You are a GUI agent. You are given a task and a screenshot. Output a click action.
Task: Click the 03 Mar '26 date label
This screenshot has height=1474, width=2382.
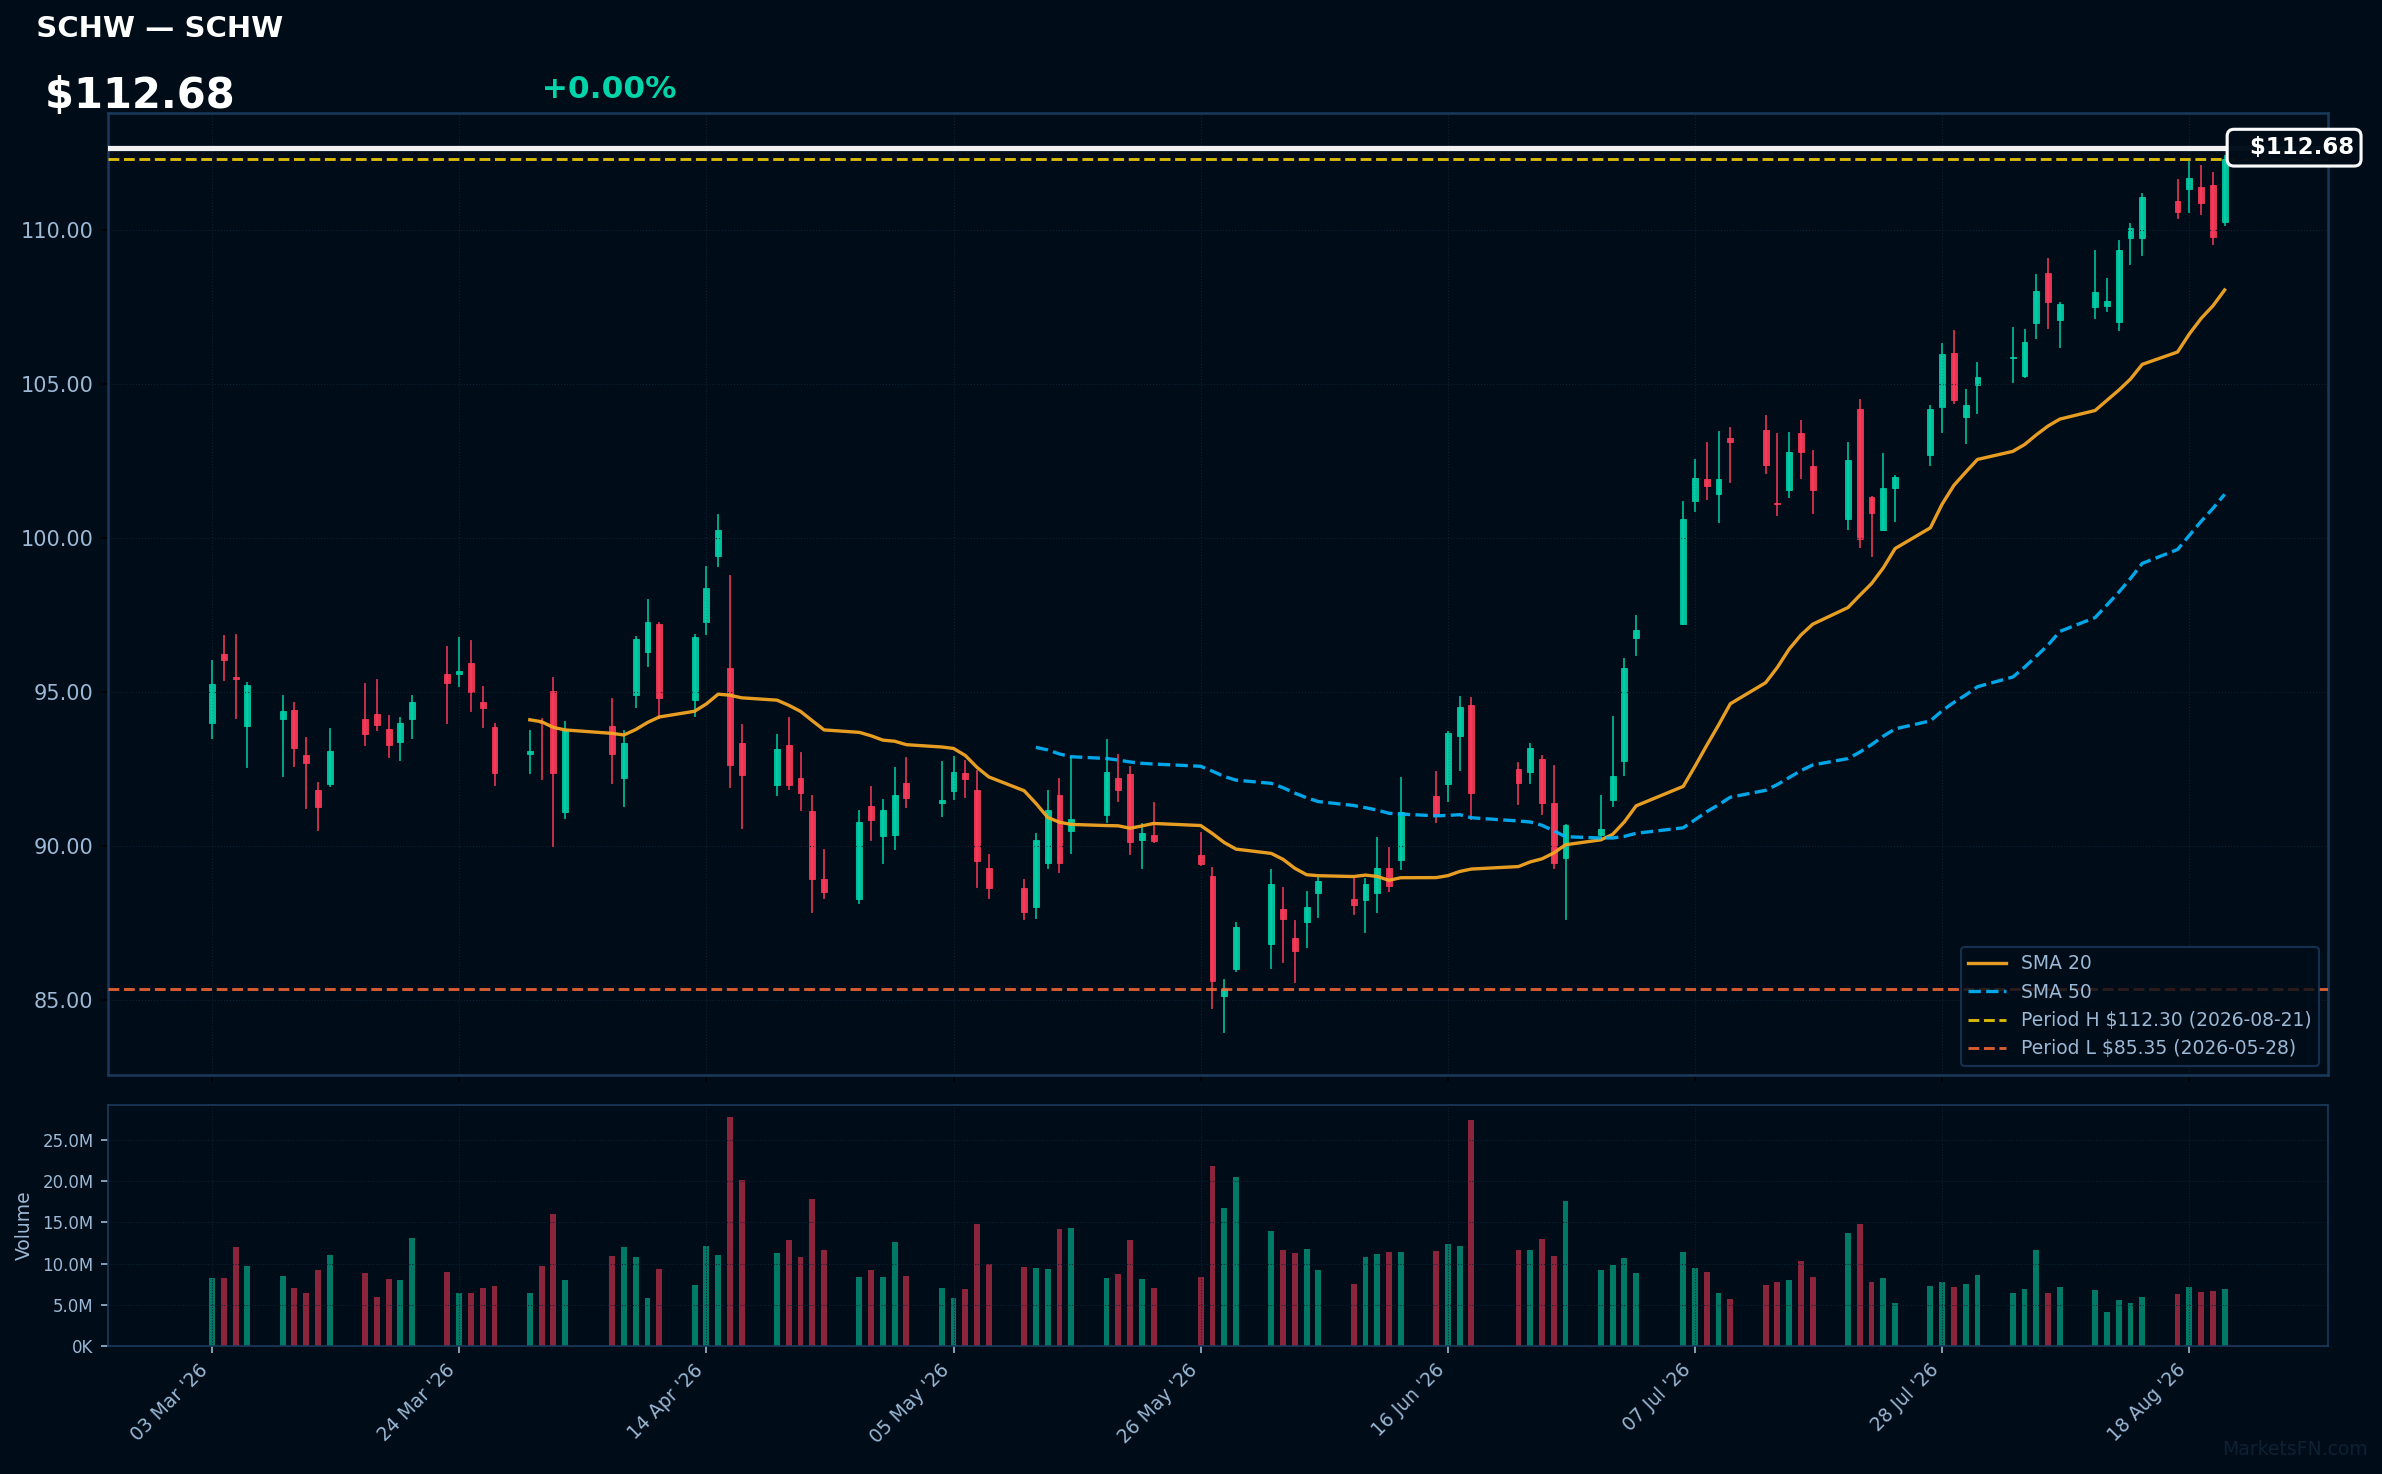pyautogui.click(x=170, y=1401)
